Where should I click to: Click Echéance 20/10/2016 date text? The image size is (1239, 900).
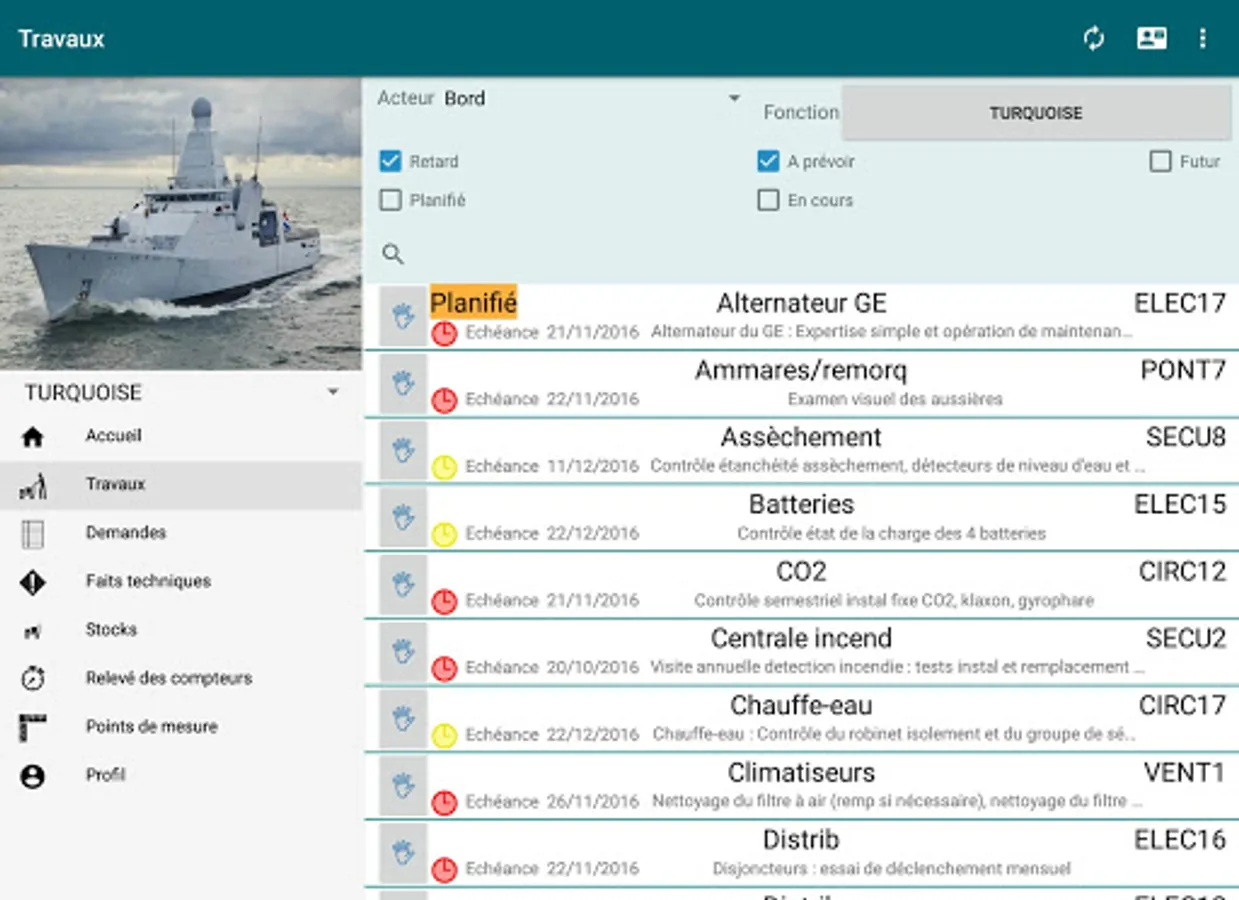coord(552,667)
